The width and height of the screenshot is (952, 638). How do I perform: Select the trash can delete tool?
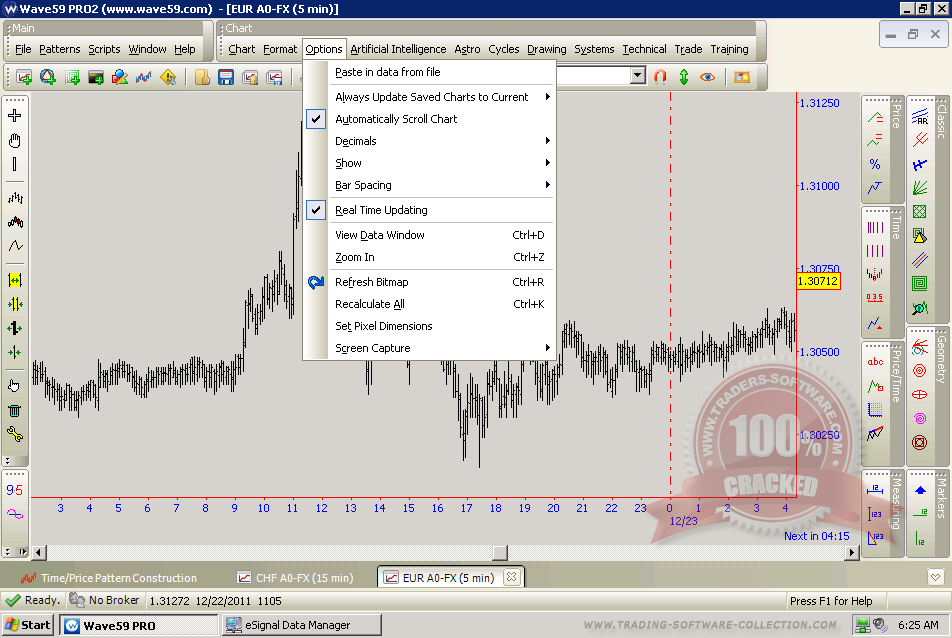pos(15,410)
